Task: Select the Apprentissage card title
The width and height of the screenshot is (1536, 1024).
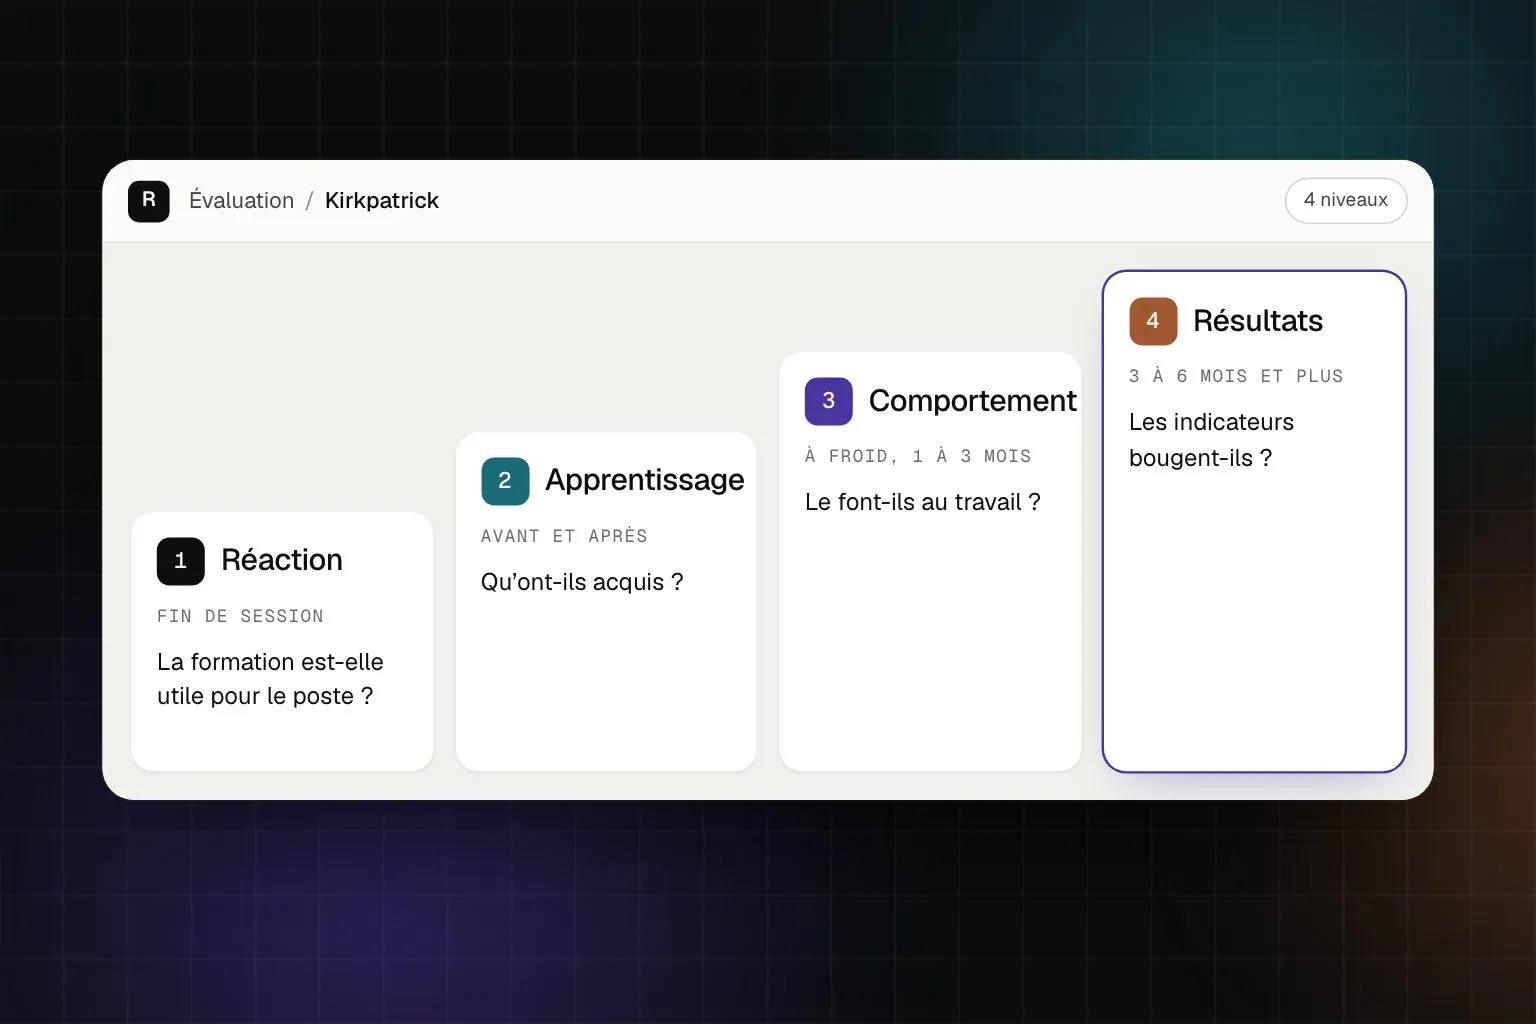Action: click(x=645, y=480)
